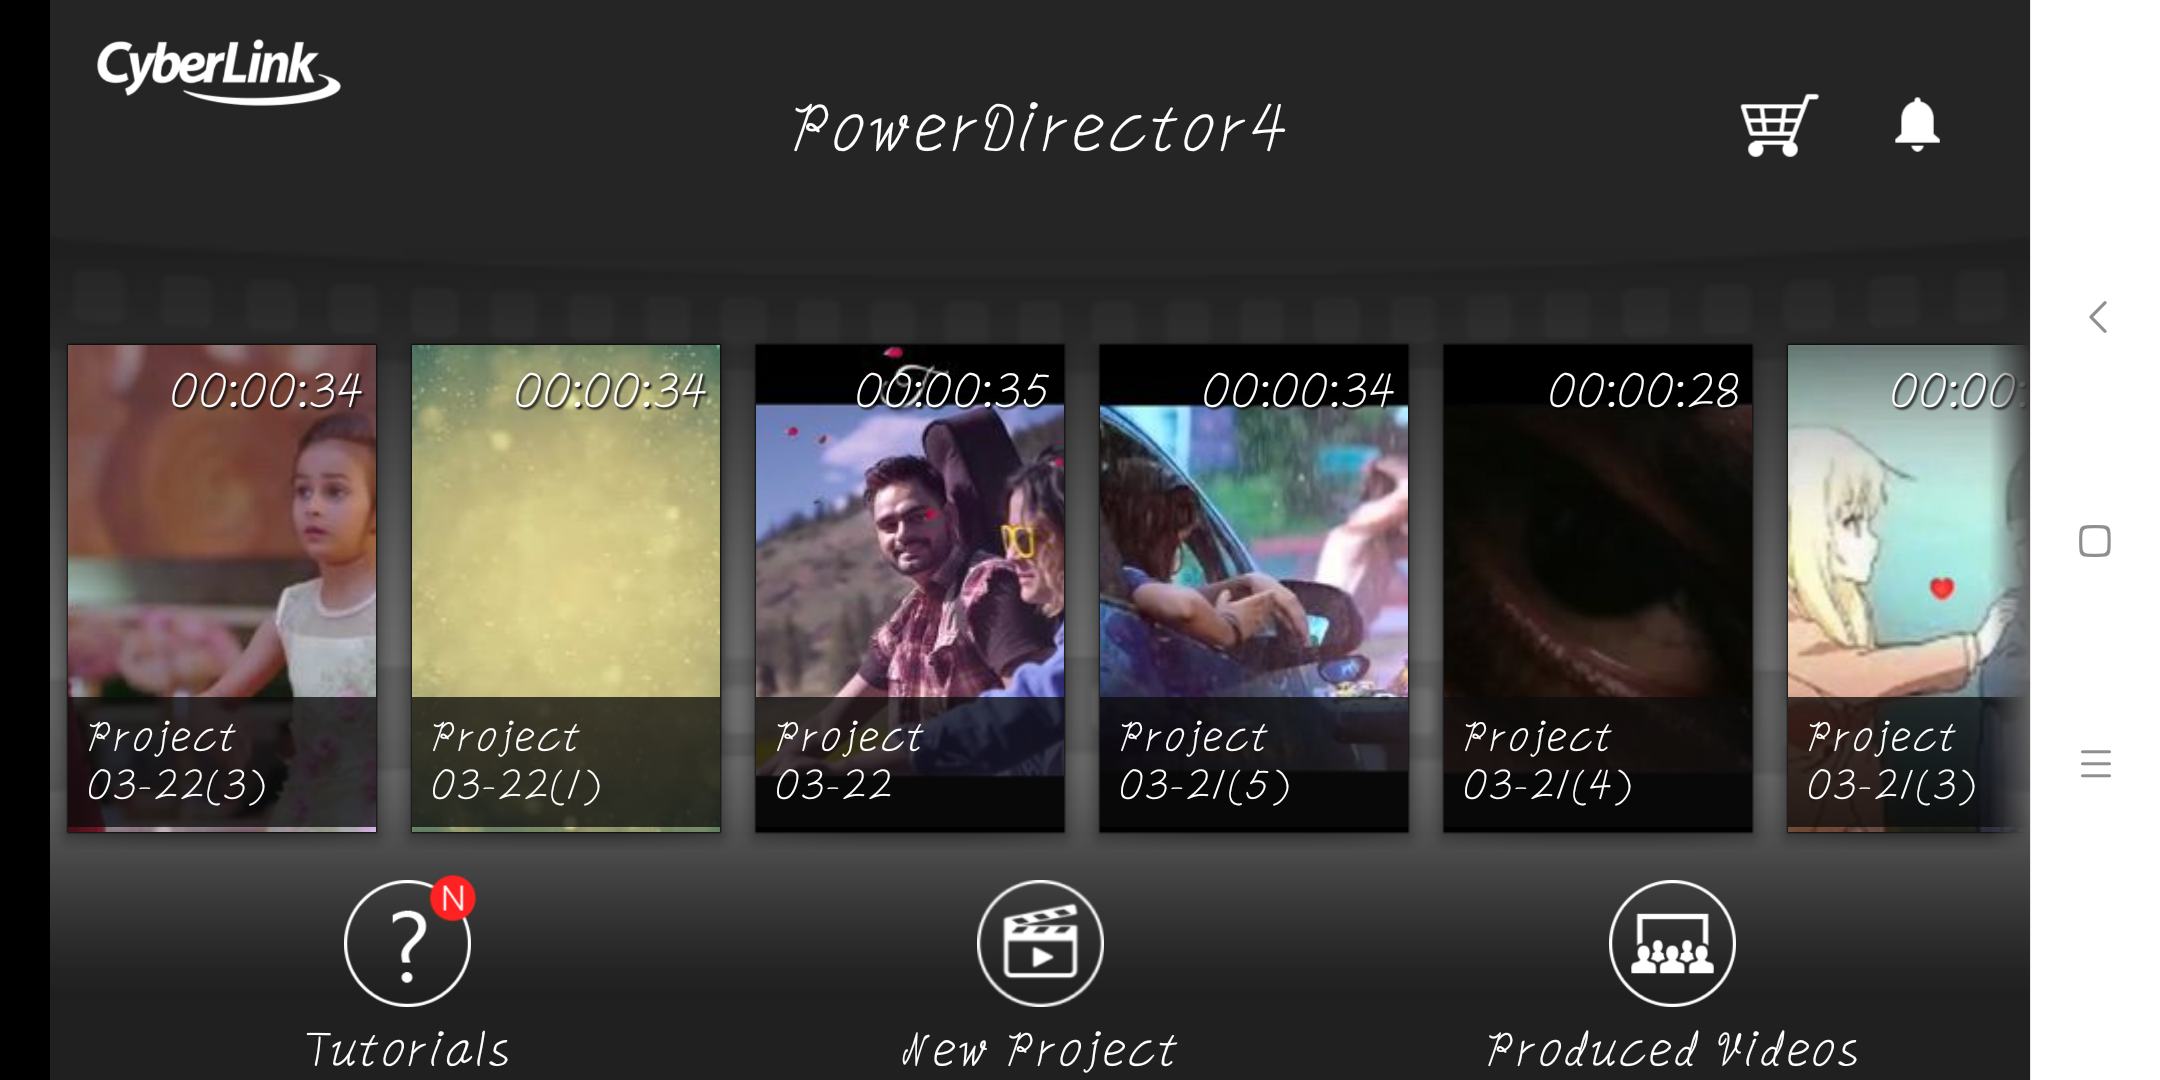The width and height of the screenshot is (2160, 1080).
Task: Open Project 03-22(3) thumbnail
Action: coord(222,588)
